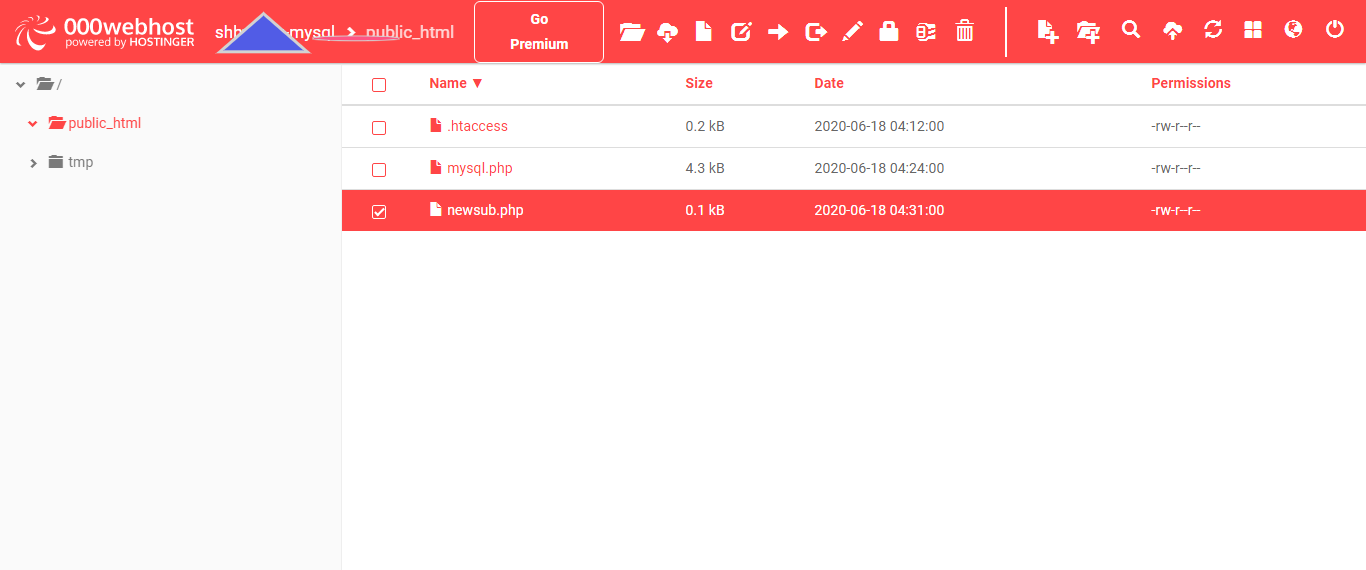Collapse the root folder chevron

click(x=20, y=84)
